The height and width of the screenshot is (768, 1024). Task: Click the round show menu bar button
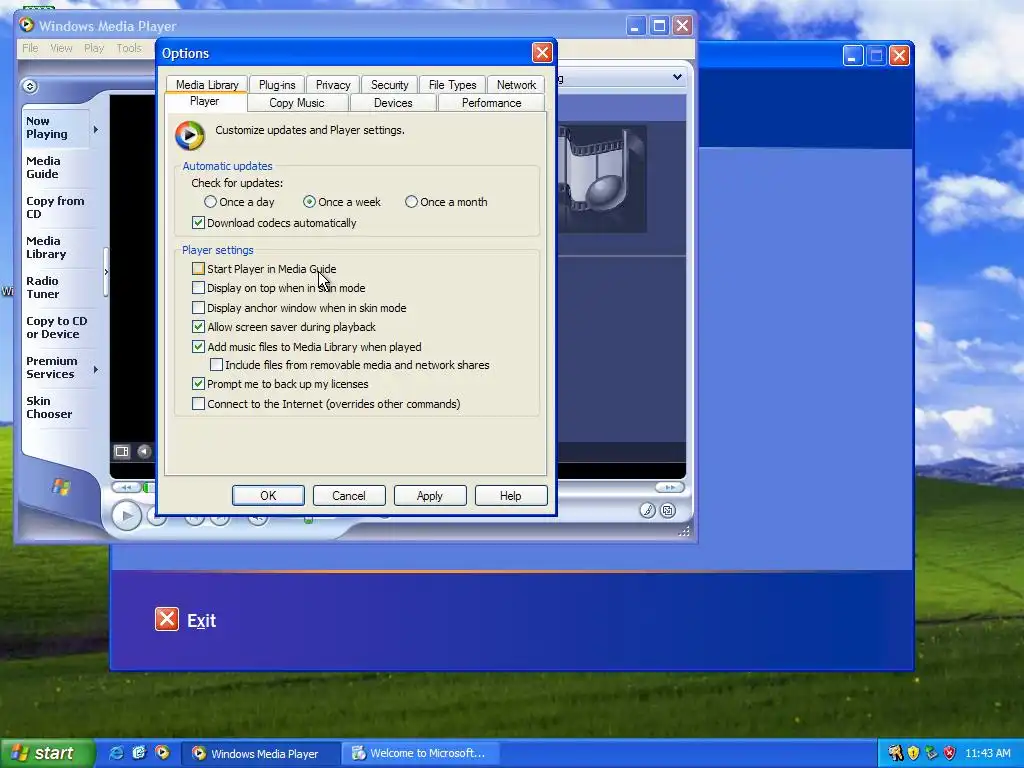[30, 86]
